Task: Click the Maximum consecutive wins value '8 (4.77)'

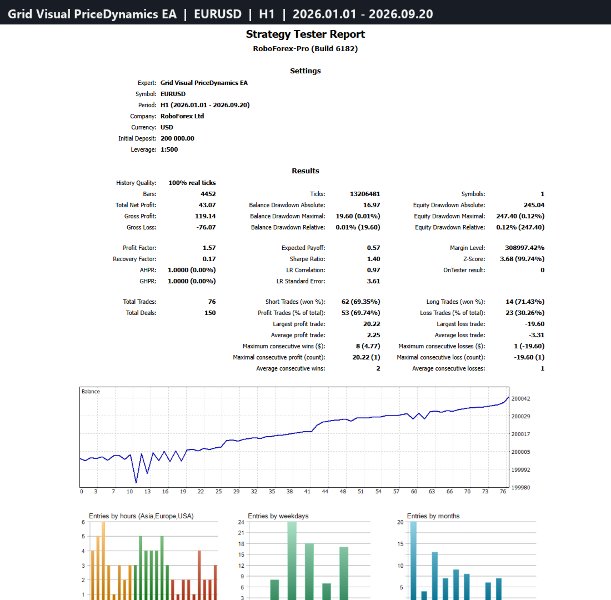Action: click(368, 346)
